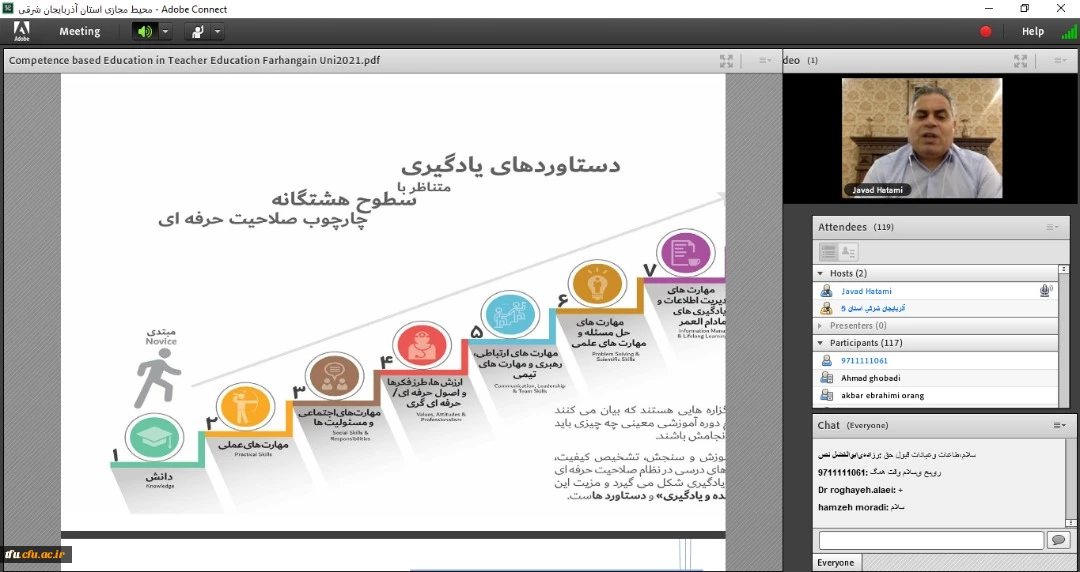Raise hand using the status icon
This screenshot has height=572, width=1080.
click(x=198, y=31)
